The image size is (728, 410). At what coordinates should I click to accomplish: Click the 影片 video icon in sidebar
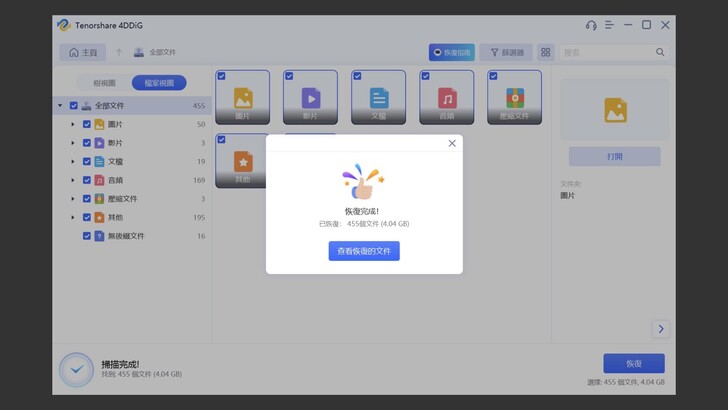click(99, 143)
